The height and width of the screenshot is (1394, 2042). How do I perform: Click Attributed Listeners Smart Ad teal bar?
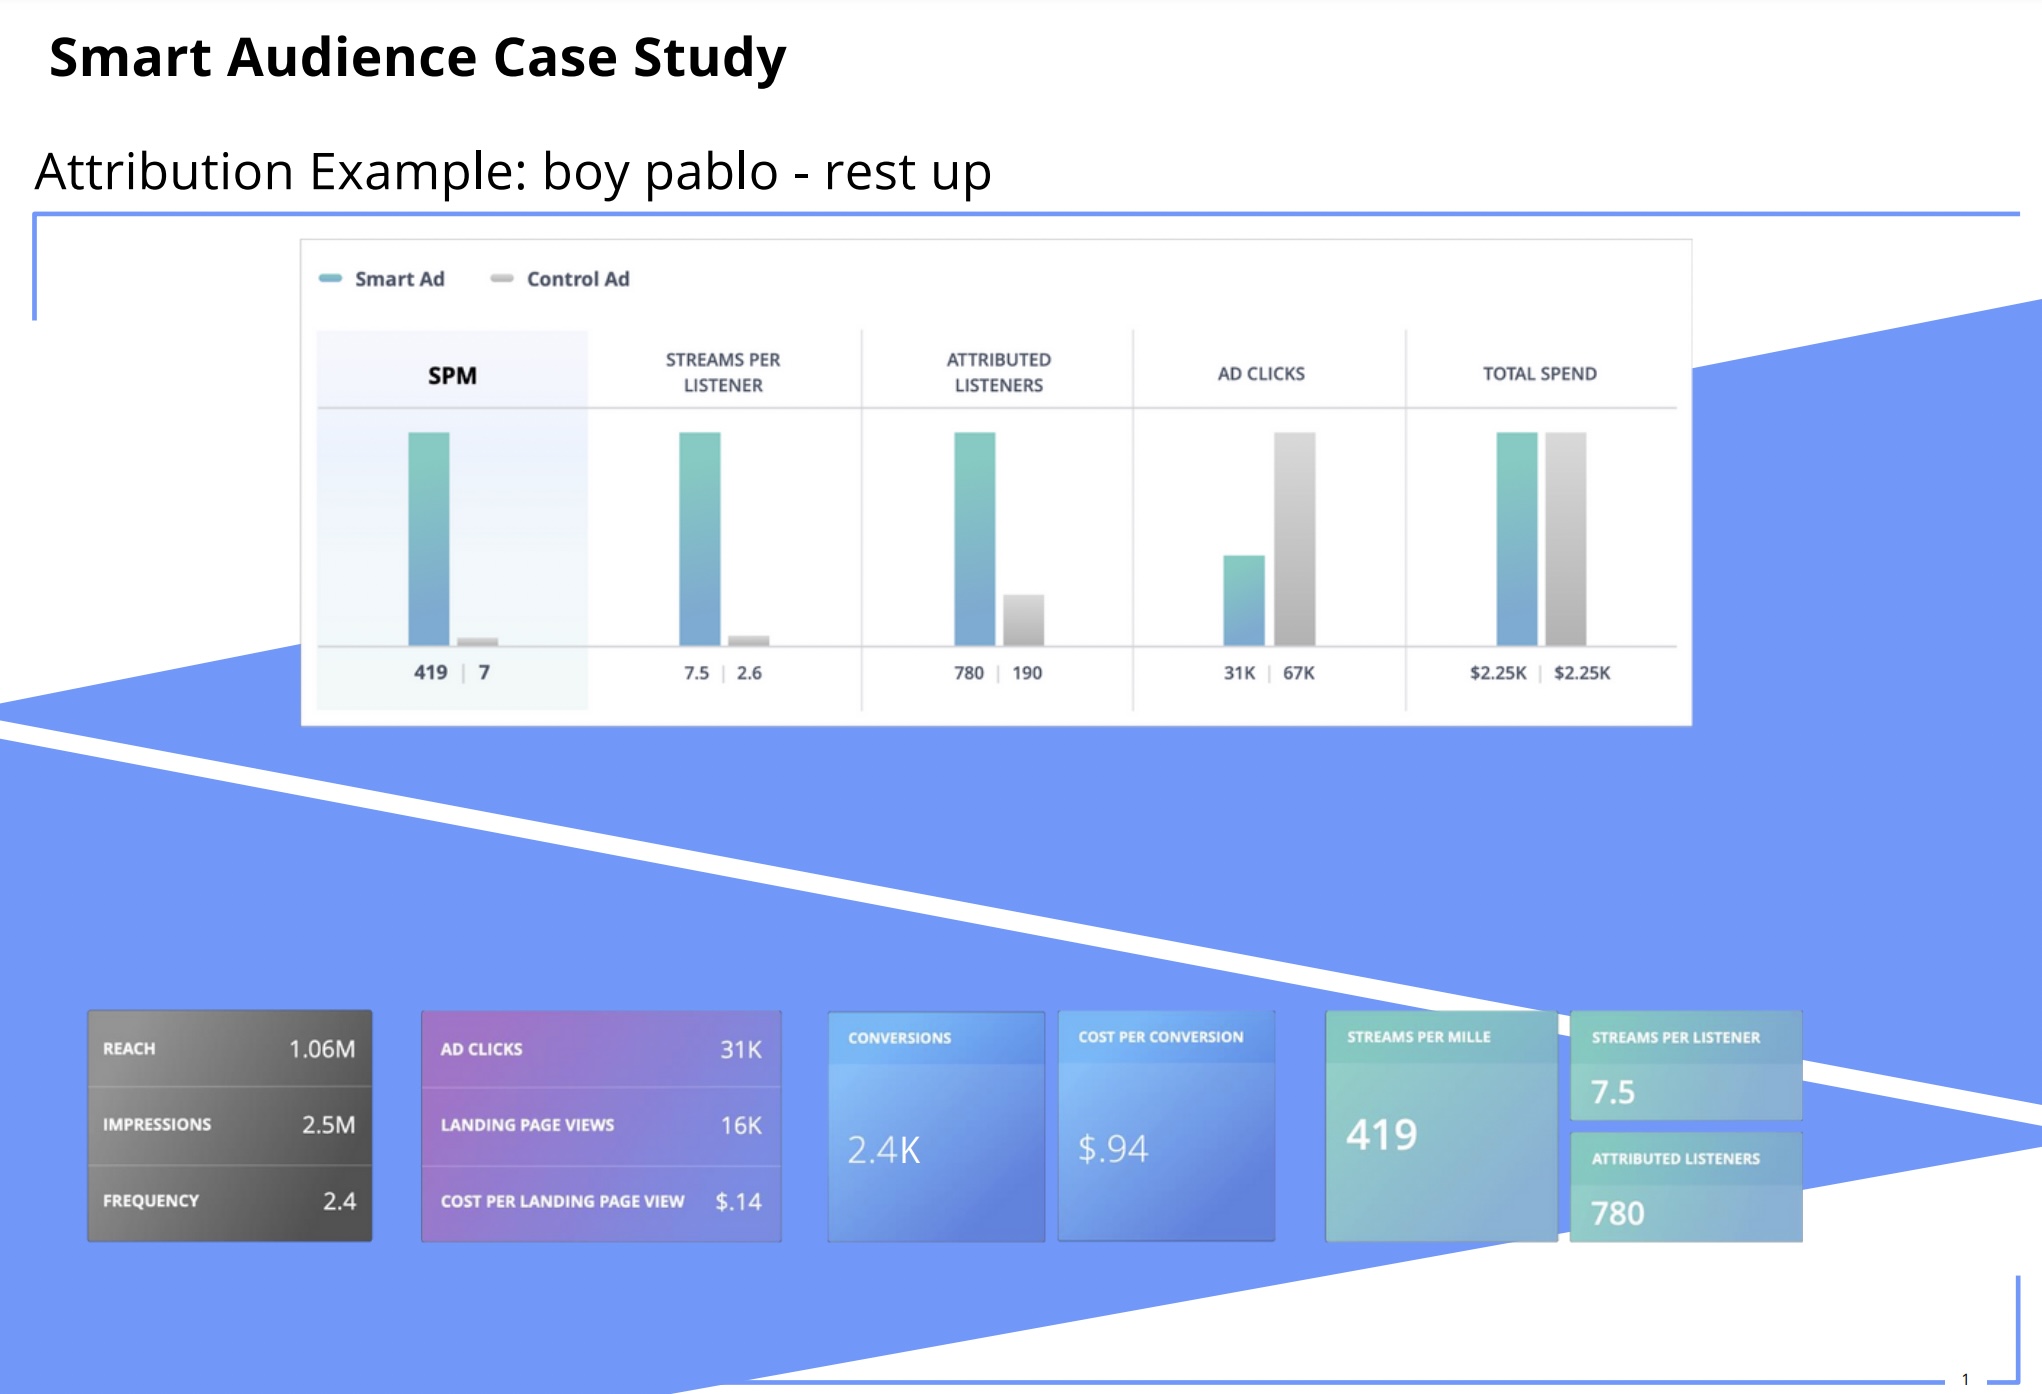pyautogui.click(x=975, y=539)
